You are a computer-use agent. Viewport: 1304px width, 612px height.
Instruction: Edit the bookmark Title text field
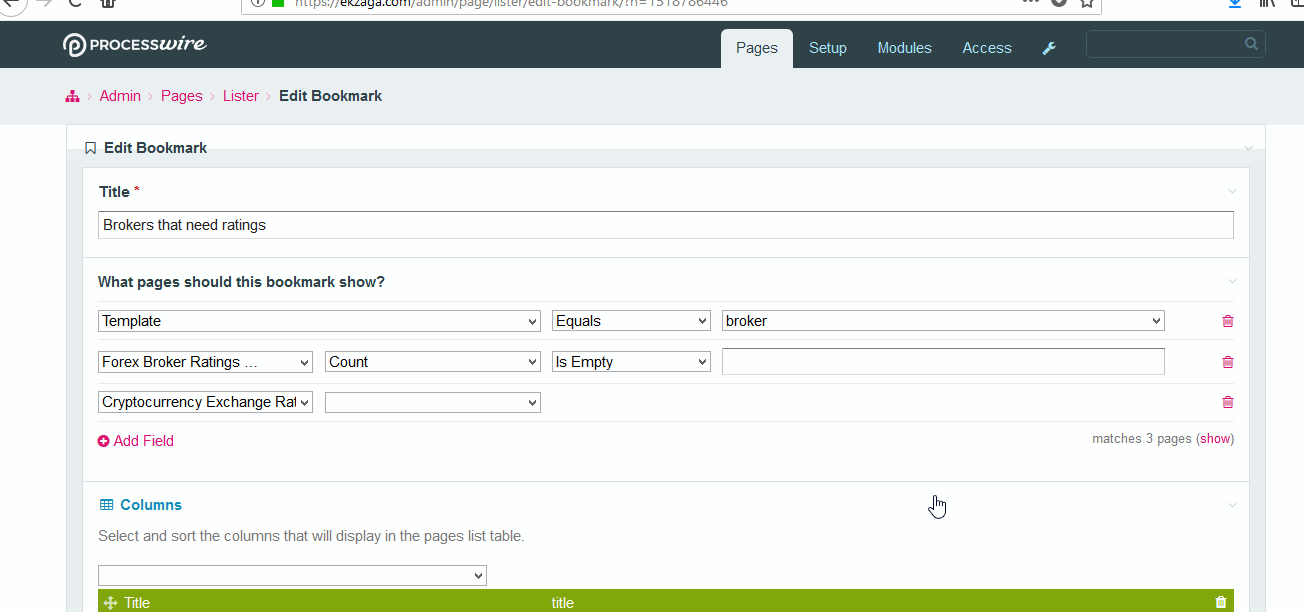(666, 225)
